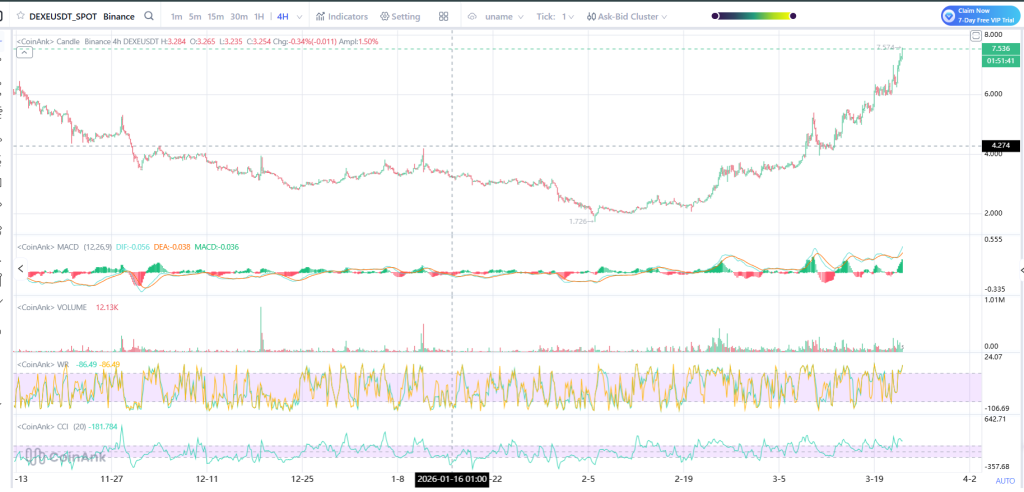Click the left handle of color gradient slider

click(x=716, y=17)
